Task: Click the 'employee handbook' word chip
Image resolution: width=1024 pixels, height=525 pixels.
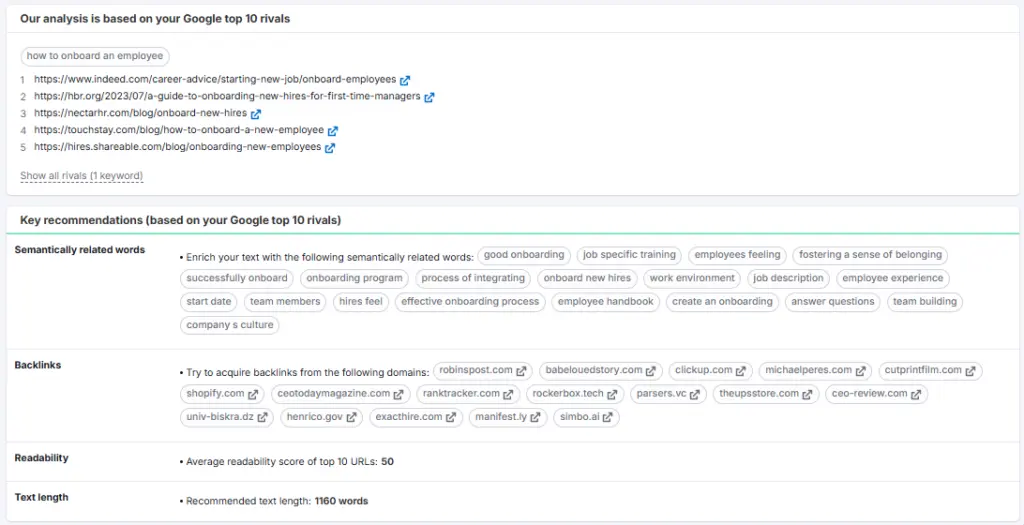Action: tap(605, 301)
